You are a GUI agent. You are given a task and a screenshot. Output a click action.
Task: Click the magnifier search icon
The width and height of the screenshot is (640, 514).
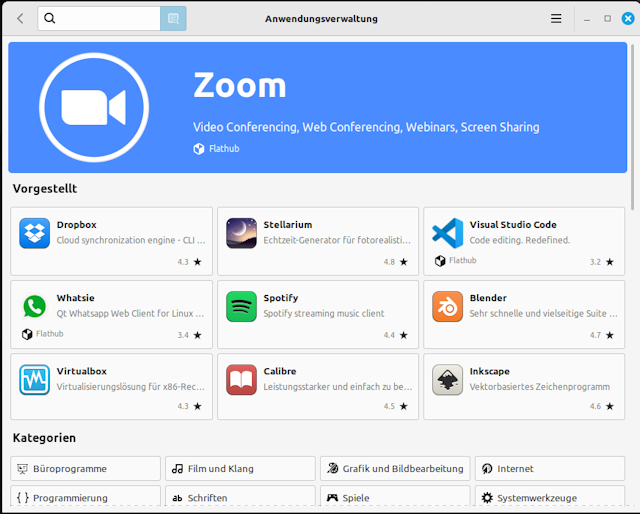point(49,18)
